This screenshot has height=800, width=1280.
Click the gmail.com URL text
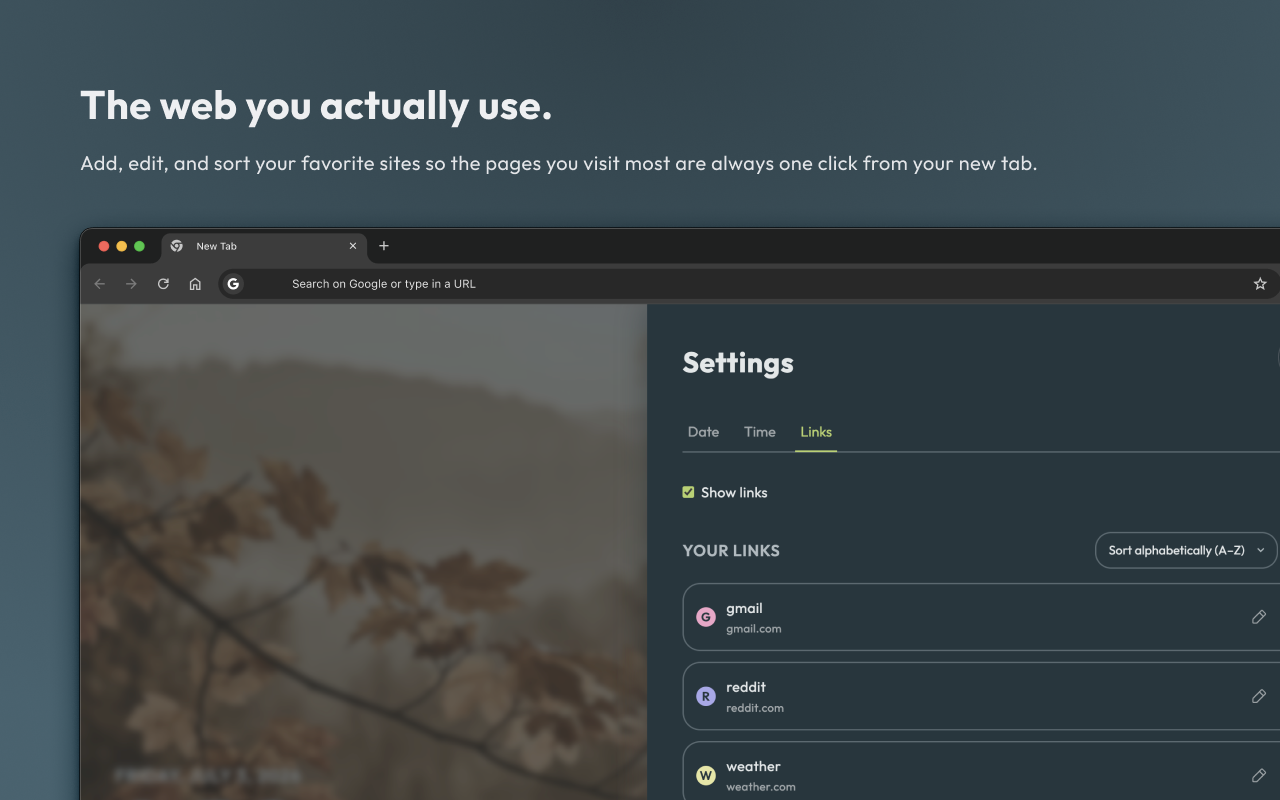(754, 629)
